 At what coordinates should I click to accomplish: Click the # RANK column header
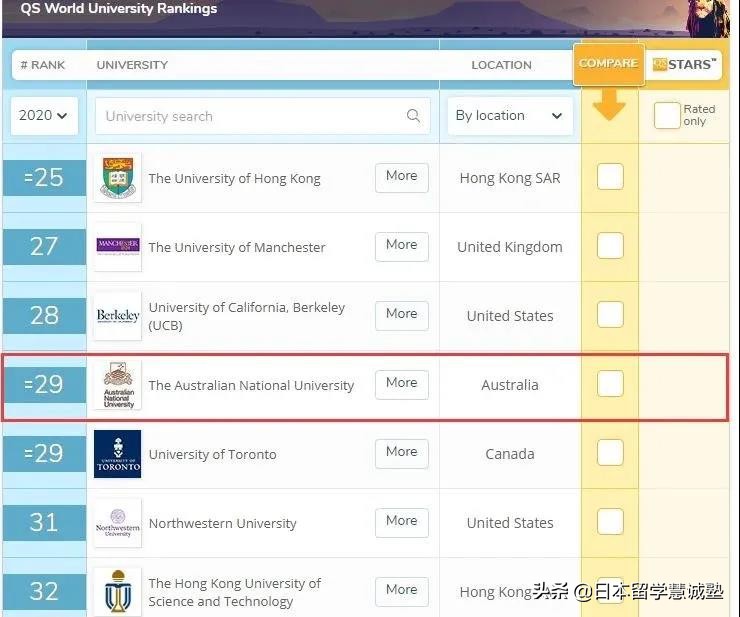[43, 65]
